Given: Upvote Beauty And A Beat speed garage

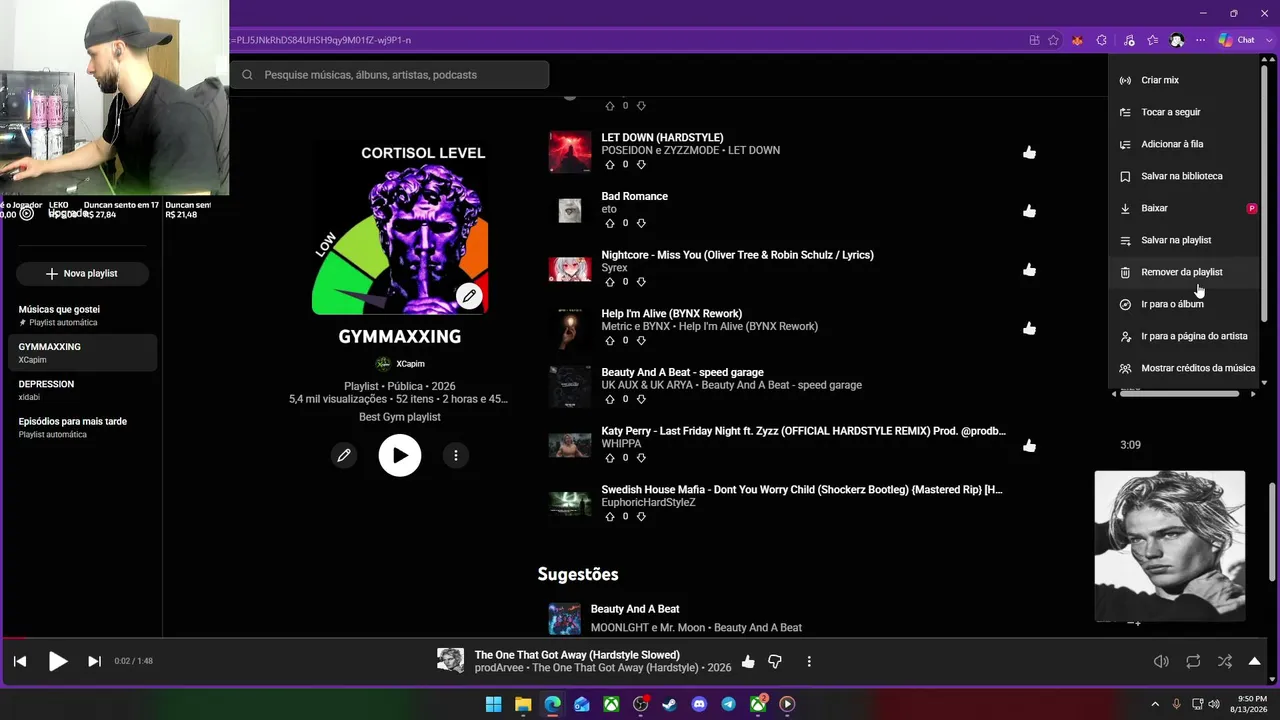Looking at the screenshot, I should 610,399.
